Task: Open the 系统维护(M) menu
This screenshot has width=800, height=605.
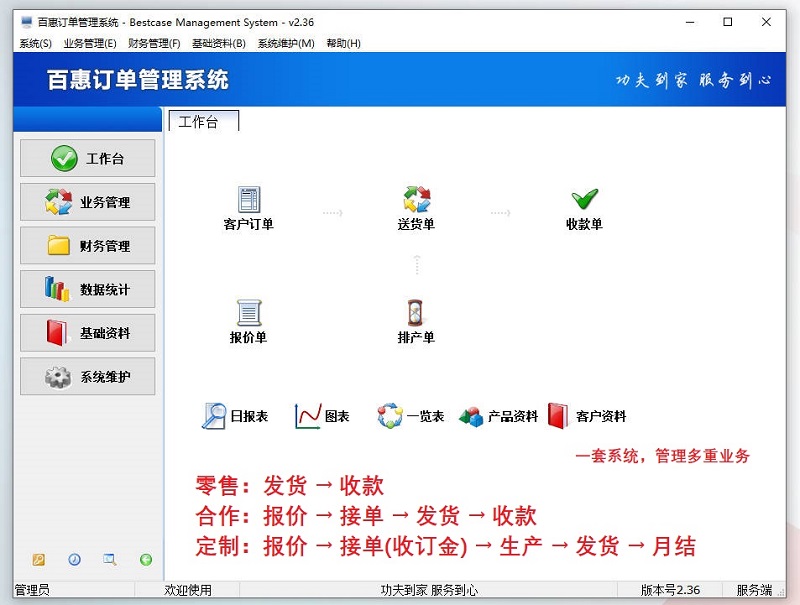Action: click(x=286, y=43)
